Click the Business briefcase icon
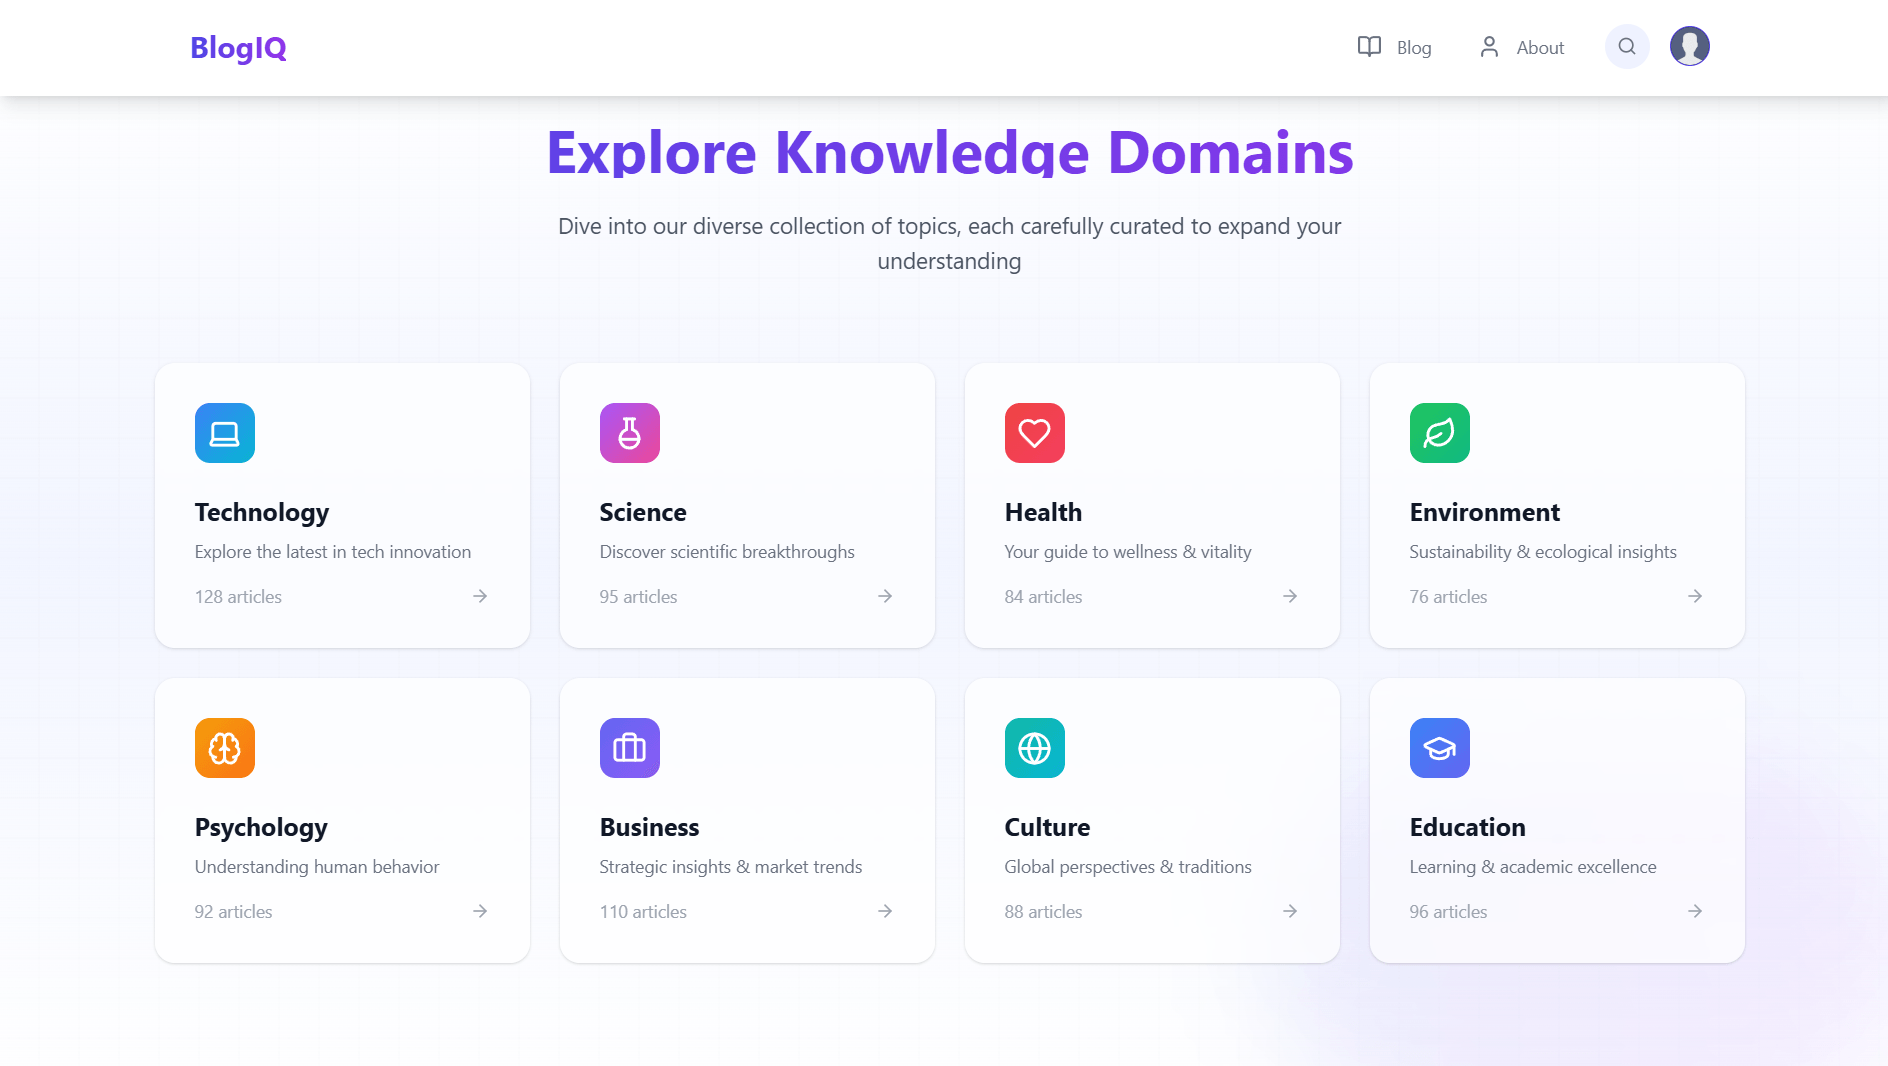The height and width of the screenshot is (1066, 1888). (629, 747)
